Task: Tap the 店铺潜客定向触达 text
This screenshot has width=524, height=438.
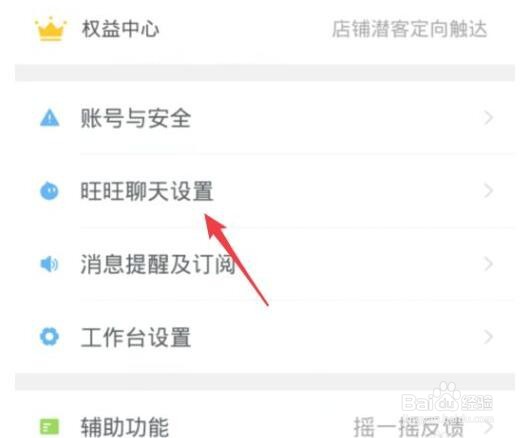Action: 409,29
